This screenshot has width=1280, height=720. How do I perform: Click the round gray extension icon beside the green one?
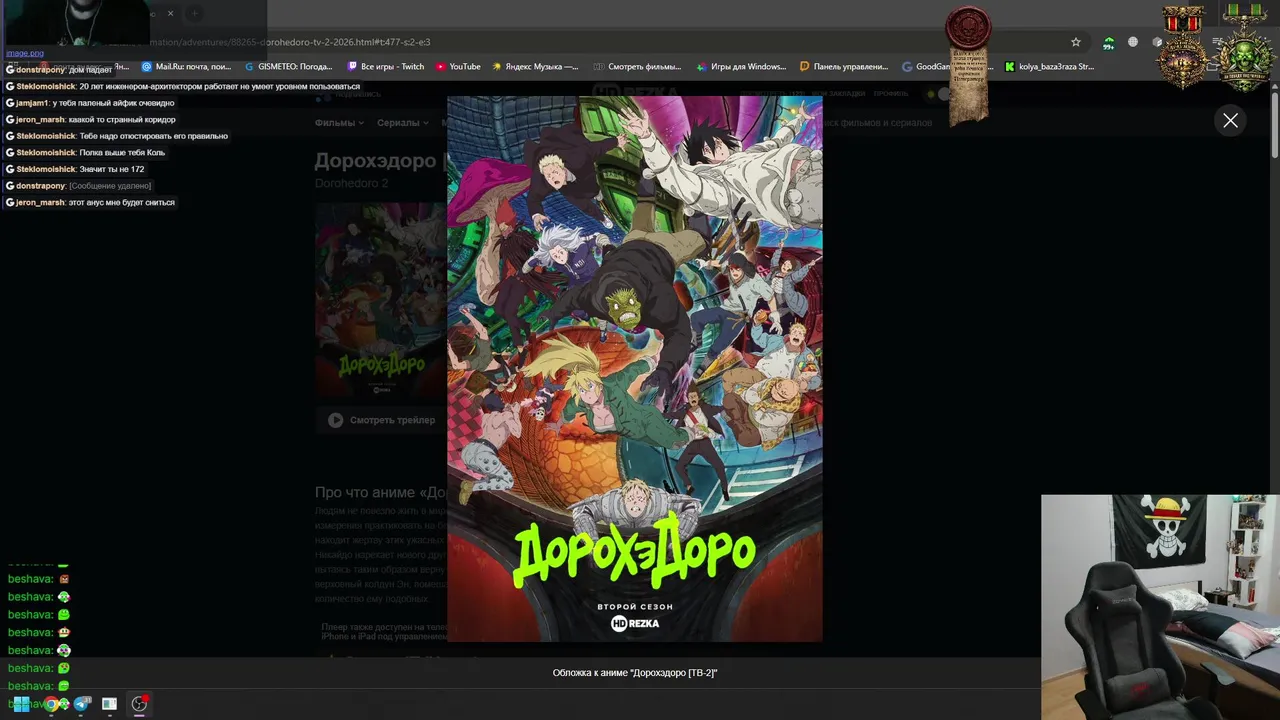pyautogui.click(x=1133, y=42)
